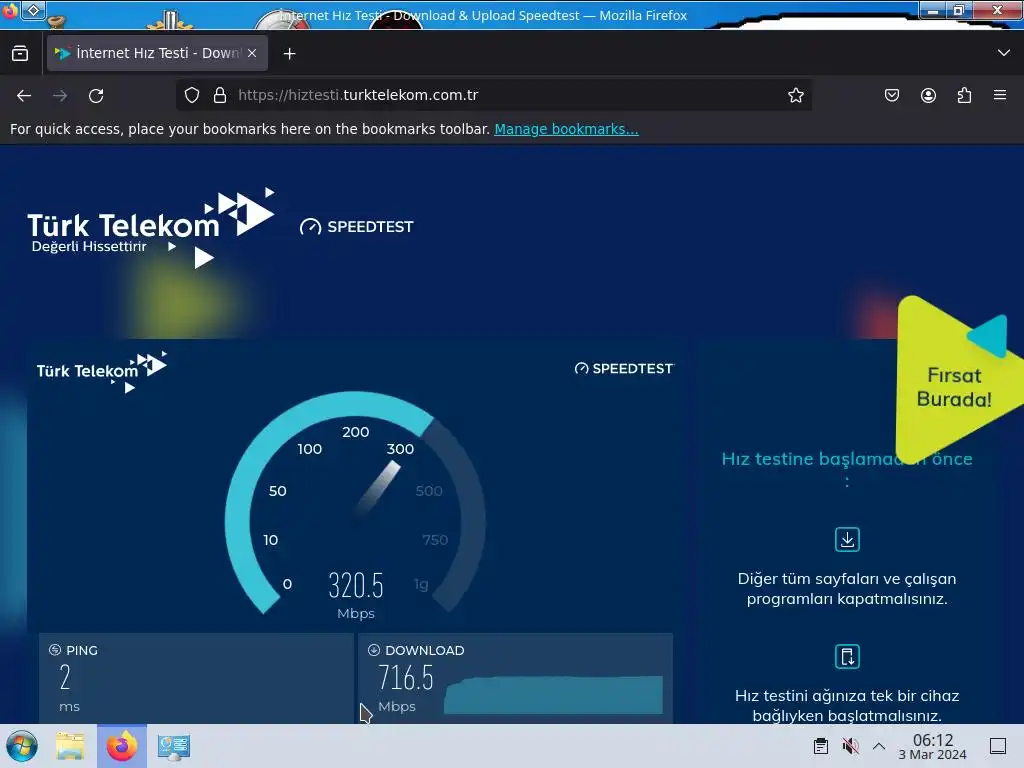Select the İnternet Hız Testi tab

157,53
